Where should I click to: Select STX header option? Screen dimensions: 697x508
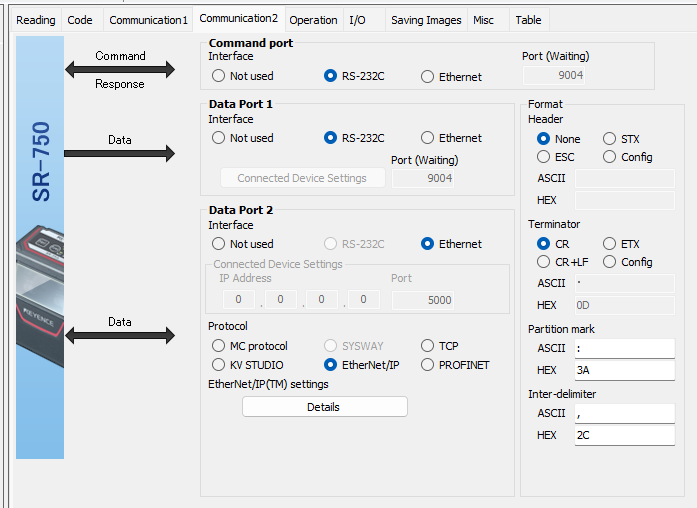coord(621,139)
